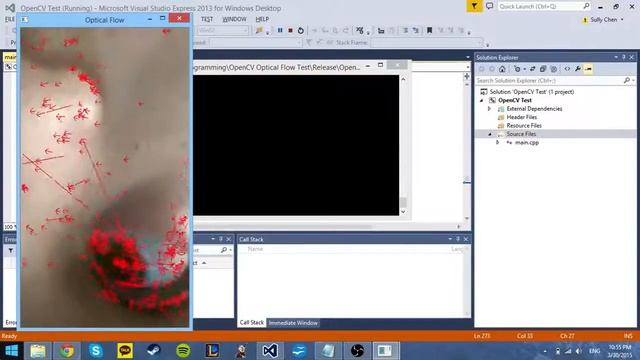640x360 pixels.
Task: Select Header Files folder
Action: point(521,117)
